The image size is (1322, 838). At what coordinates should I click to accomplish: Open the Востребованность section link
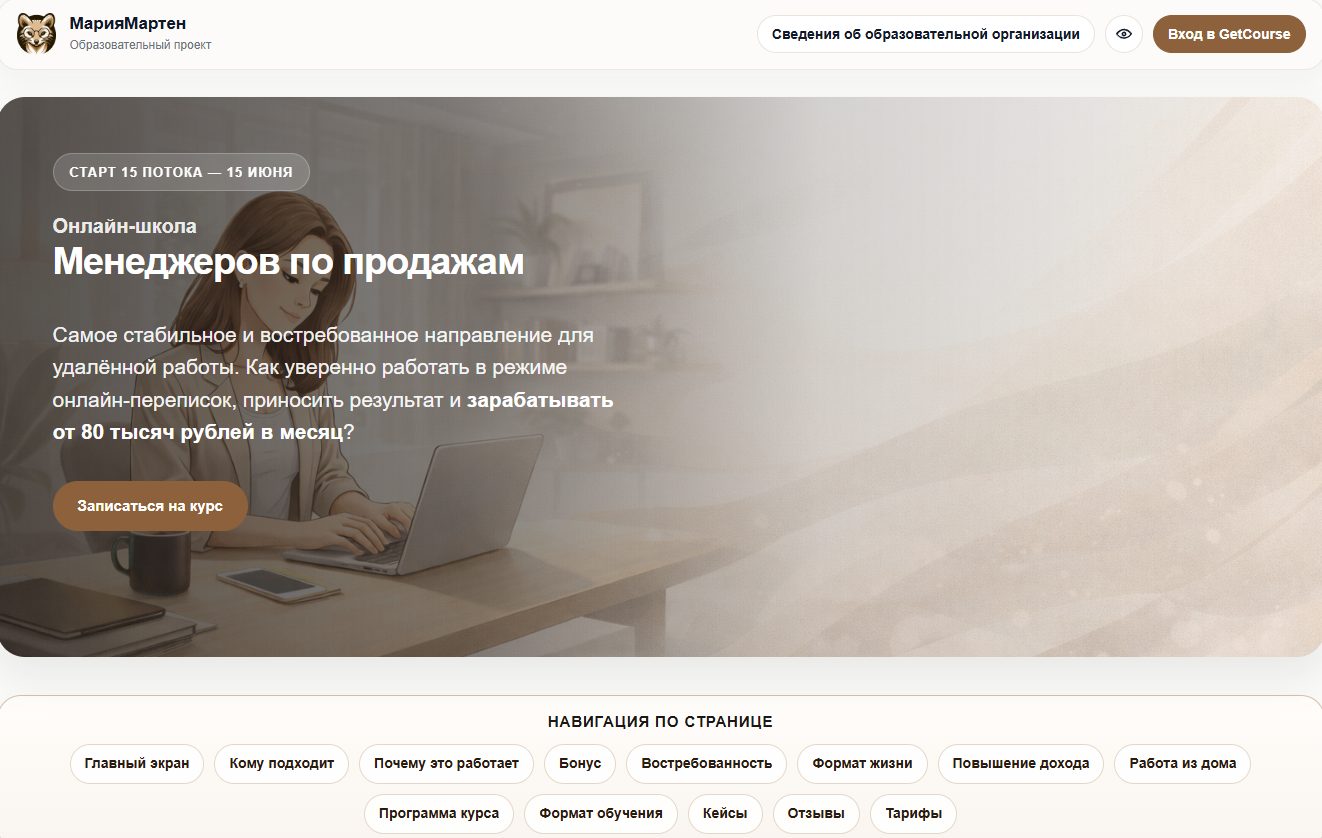[706, 763]
